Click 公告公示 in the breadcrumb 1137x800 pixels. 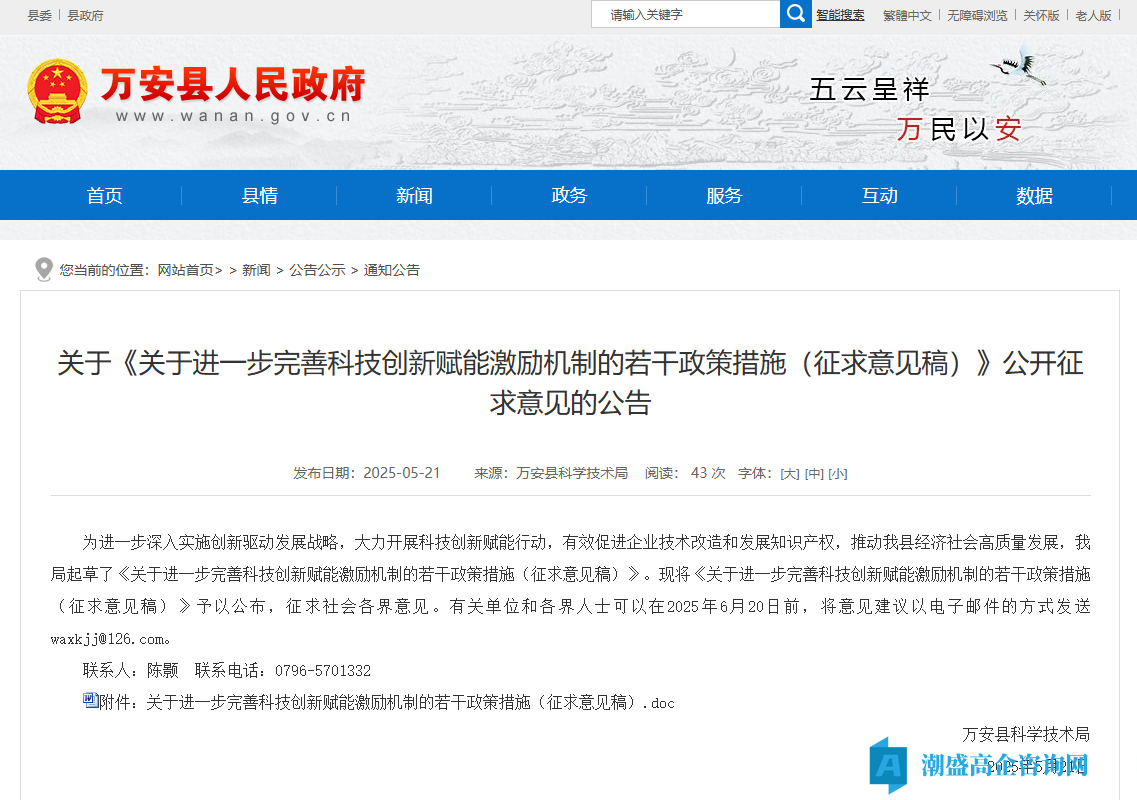[x=317, y=270]
